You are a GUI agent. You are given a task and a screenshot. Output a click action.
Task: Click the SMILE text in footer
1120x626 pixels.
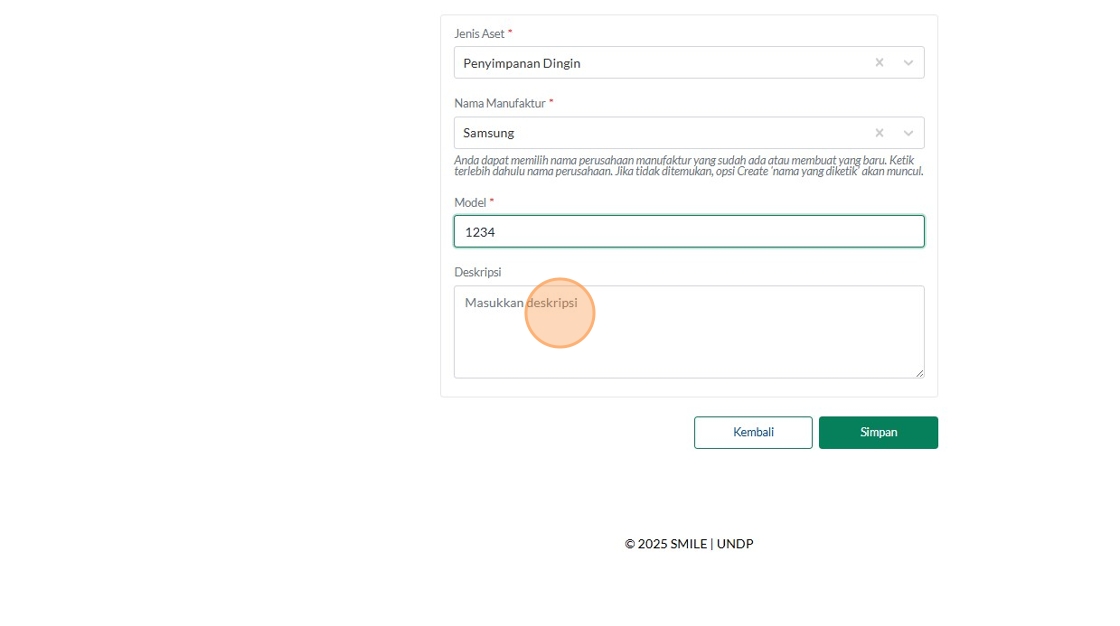tap(689, 544)
